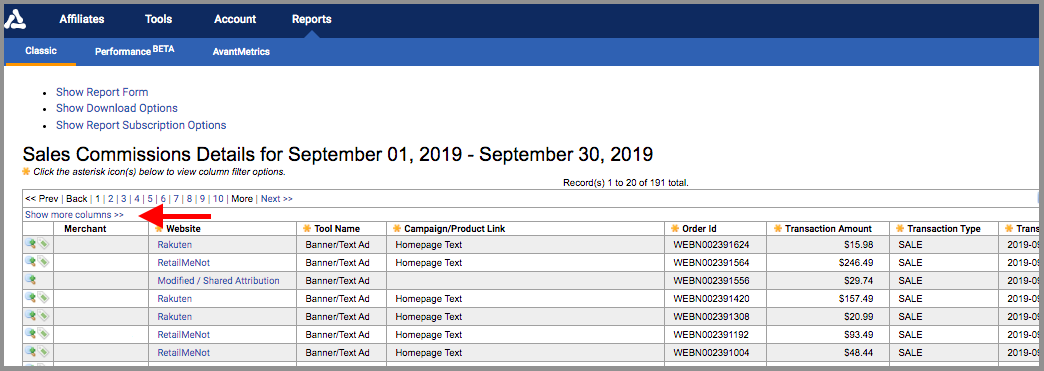Switch to the Classic tab
Image resolution: width=1044 pixels, height=371 pixels.
[41, 51]
